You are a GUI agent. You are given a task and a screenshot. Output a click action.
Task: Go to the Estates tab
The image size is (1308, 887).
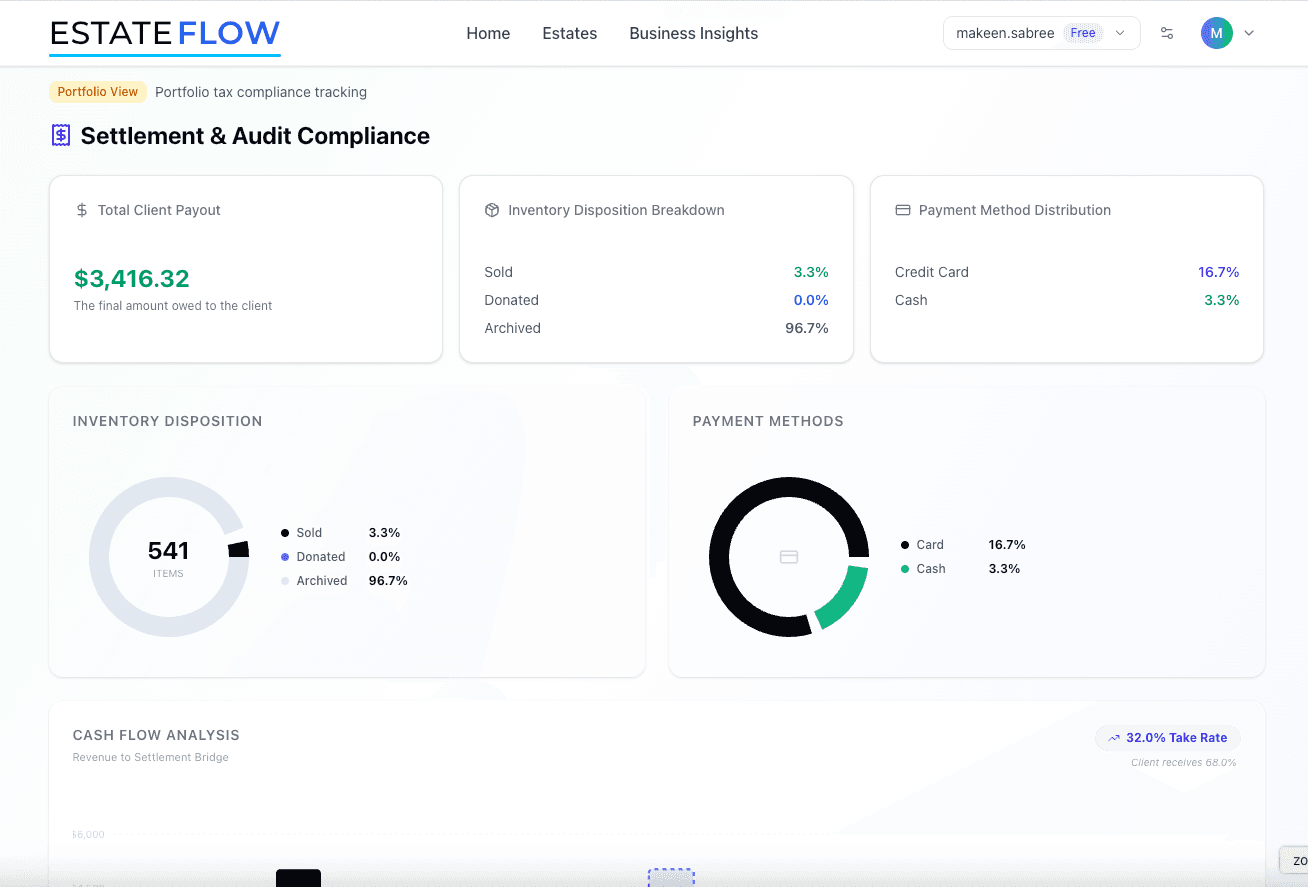click(x=569, y=33)
